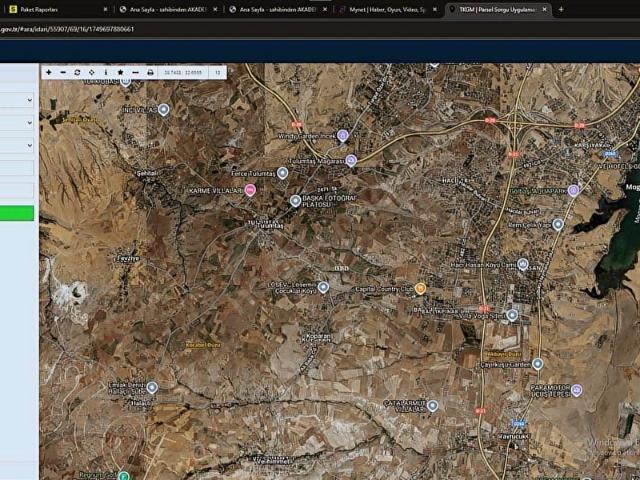
Task: Click the info tool icon
Action: (106, 72)
